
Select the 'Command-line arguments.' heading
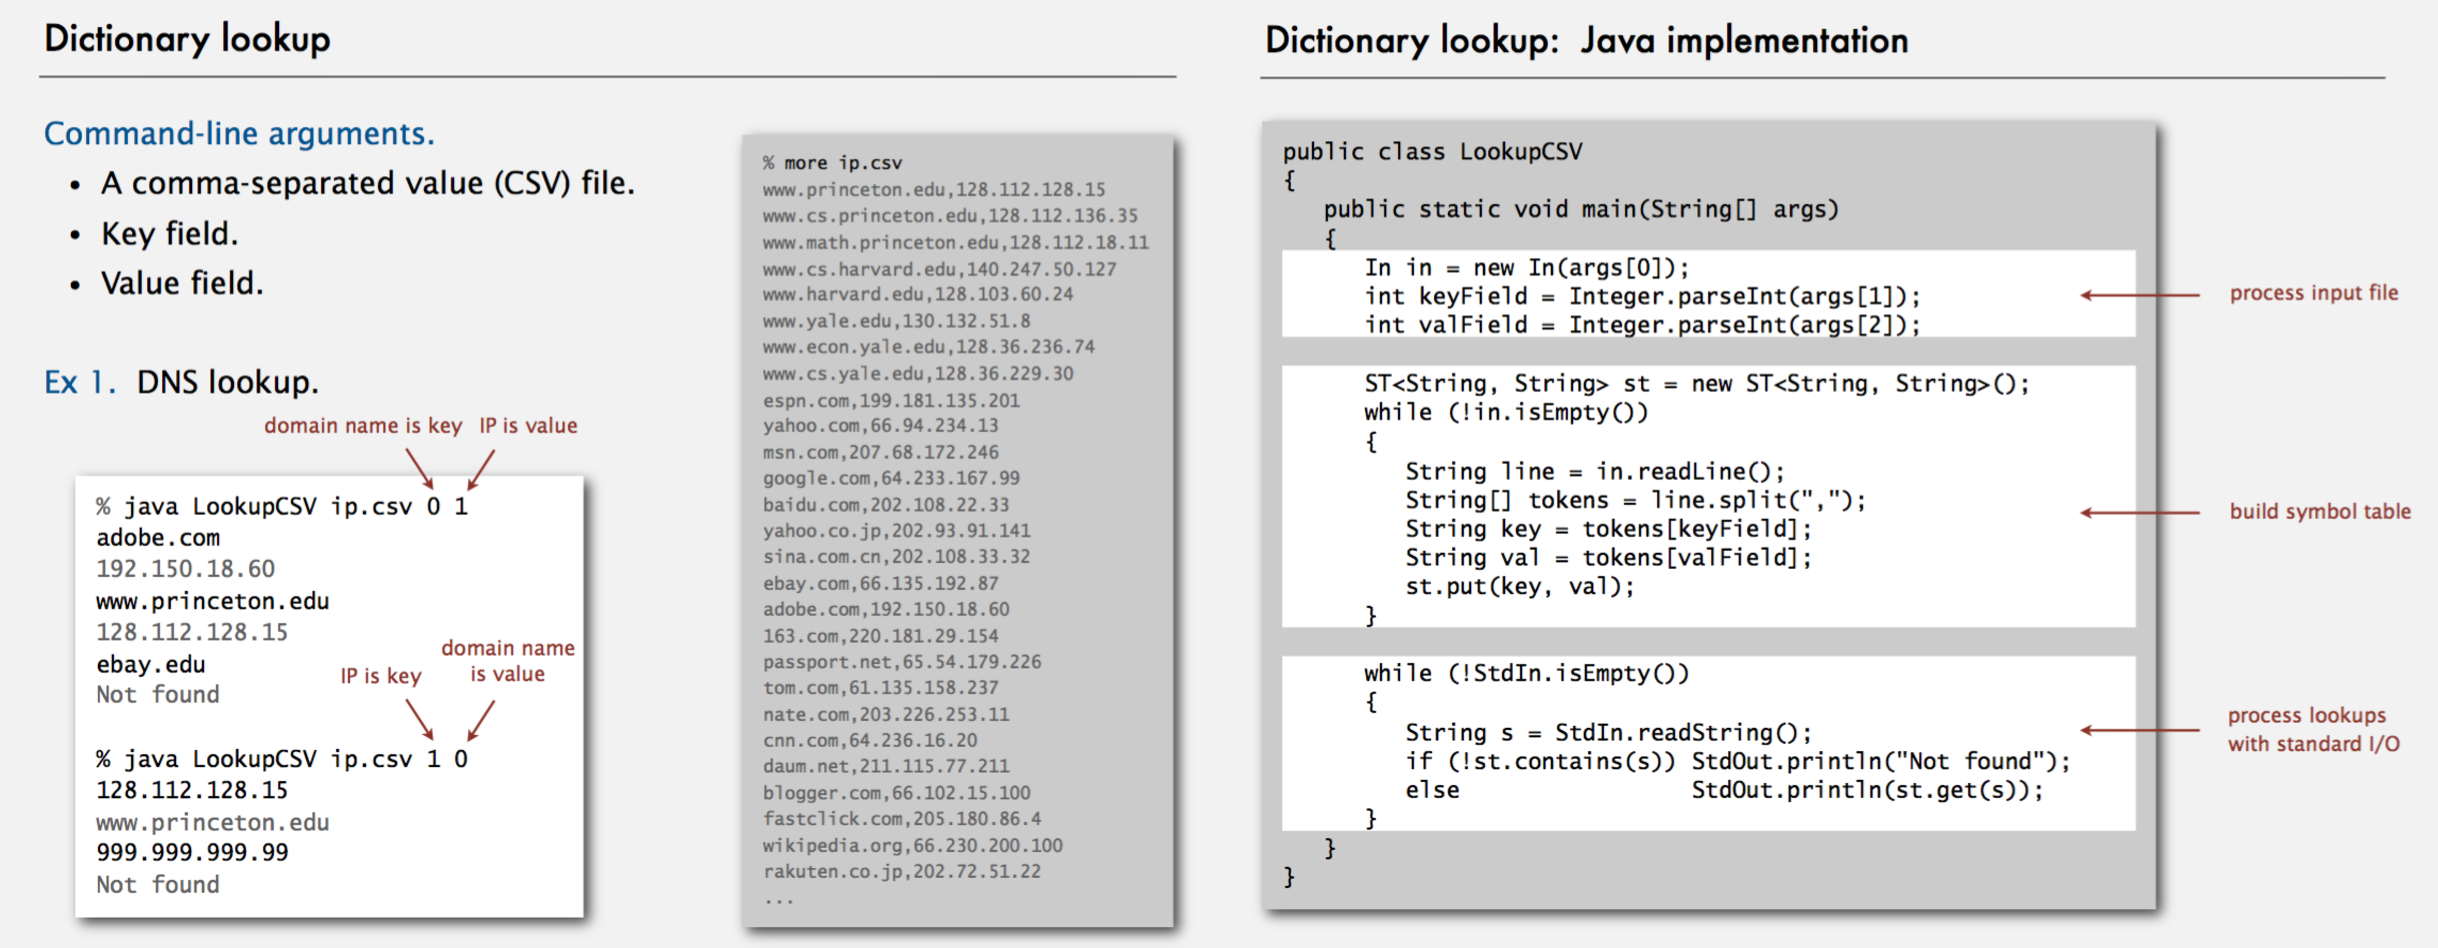[239, 133]
